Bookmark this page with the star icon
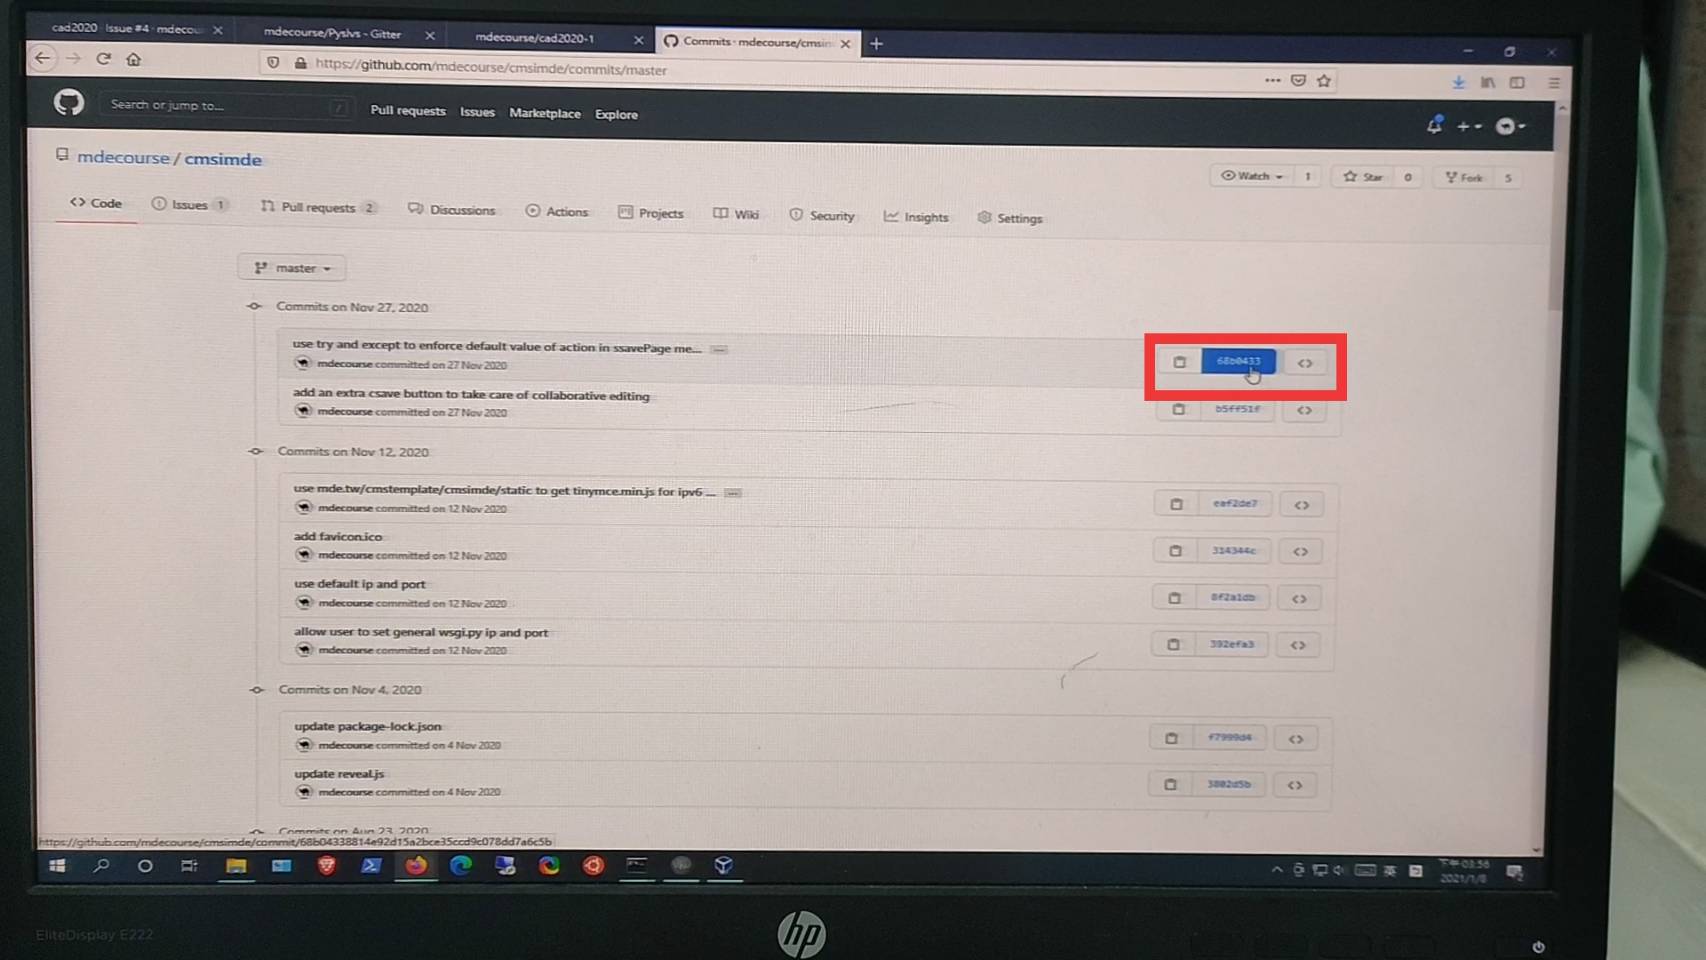 tap(1324, 81)
